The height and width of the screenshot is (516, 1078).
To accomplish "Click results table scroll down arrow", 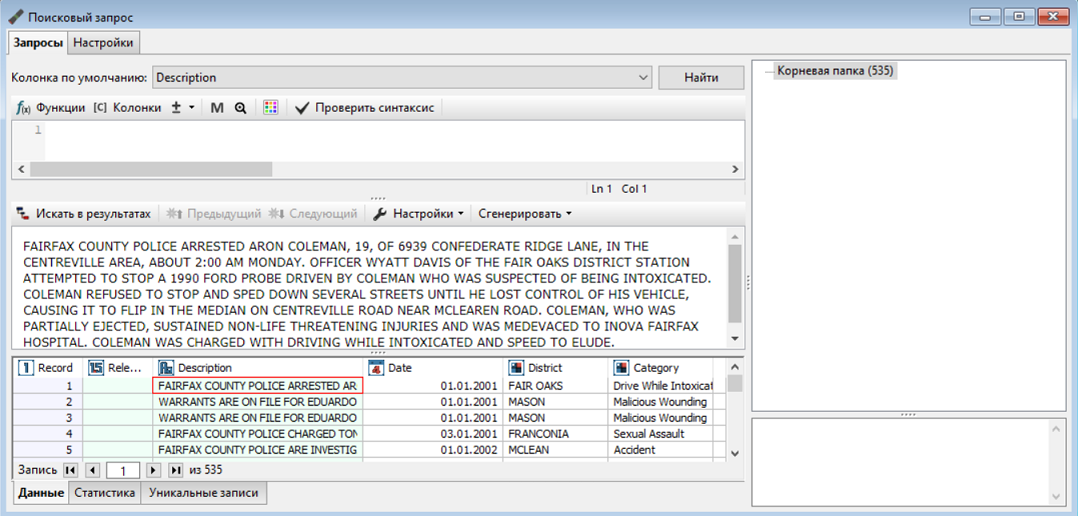I will tap(734, 453).
